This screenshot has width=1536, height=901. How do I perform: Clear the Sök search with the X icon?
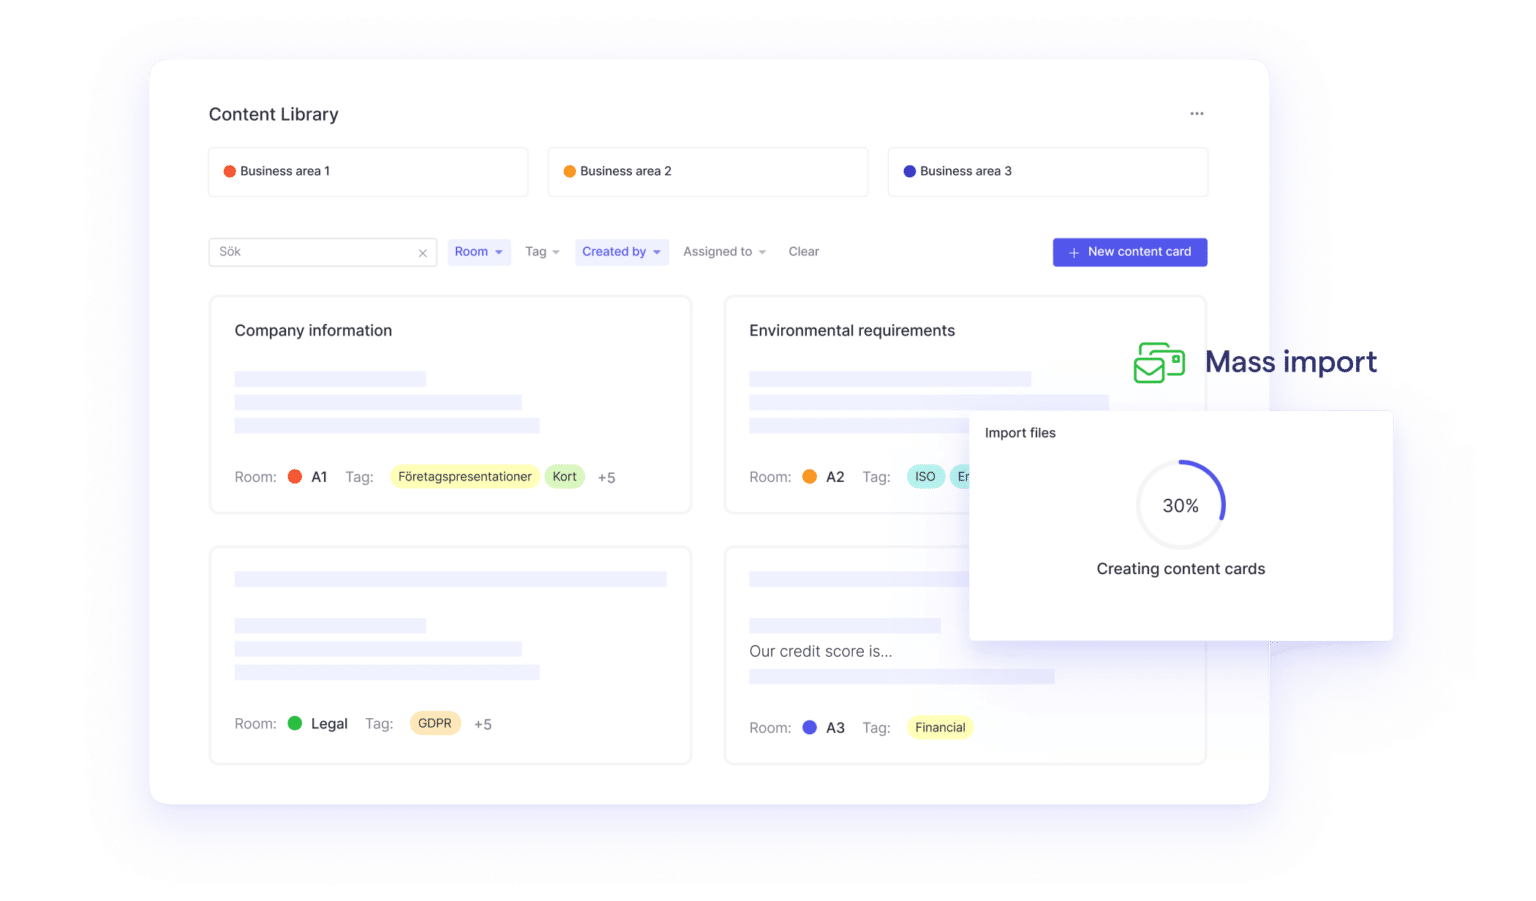tap(422, 252)
